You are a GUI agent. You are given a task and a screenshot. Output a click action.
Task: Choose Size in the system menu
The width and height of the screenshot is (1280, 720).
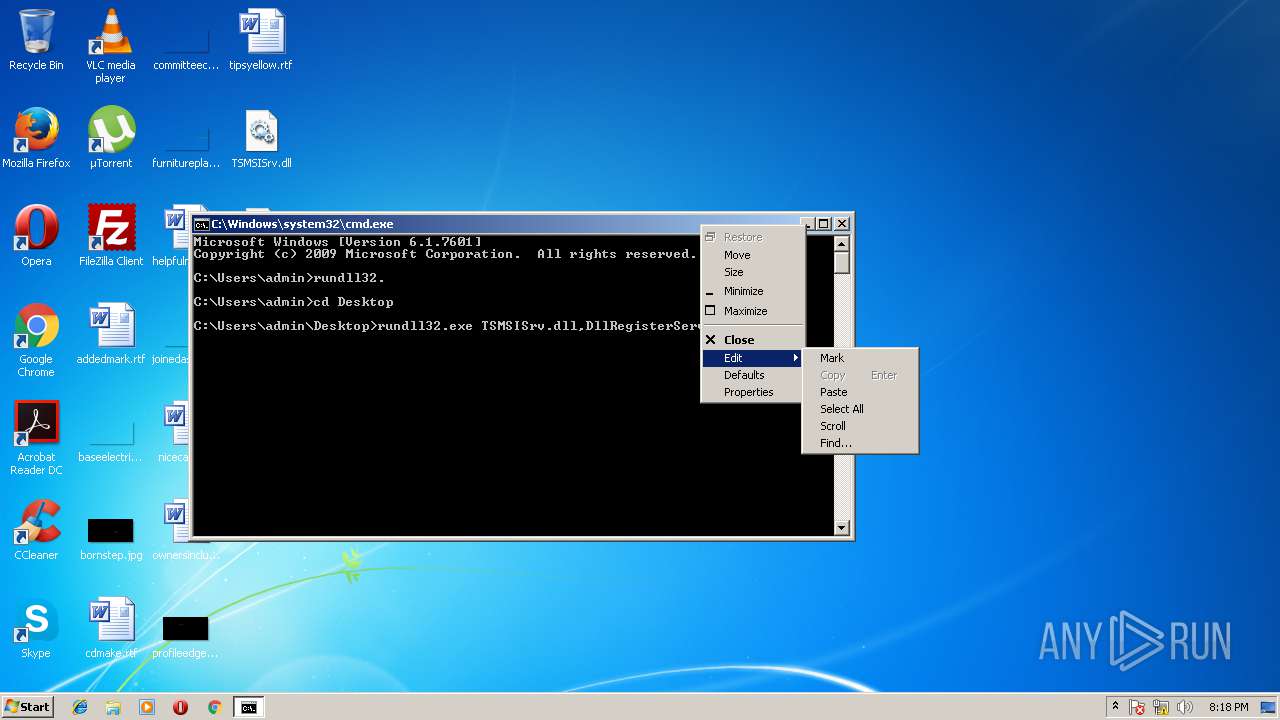click(x=753, y=272)
